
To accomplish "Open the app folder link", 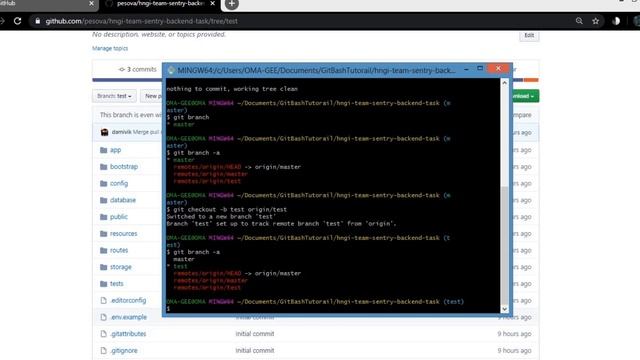I will (x=116, y=150).
